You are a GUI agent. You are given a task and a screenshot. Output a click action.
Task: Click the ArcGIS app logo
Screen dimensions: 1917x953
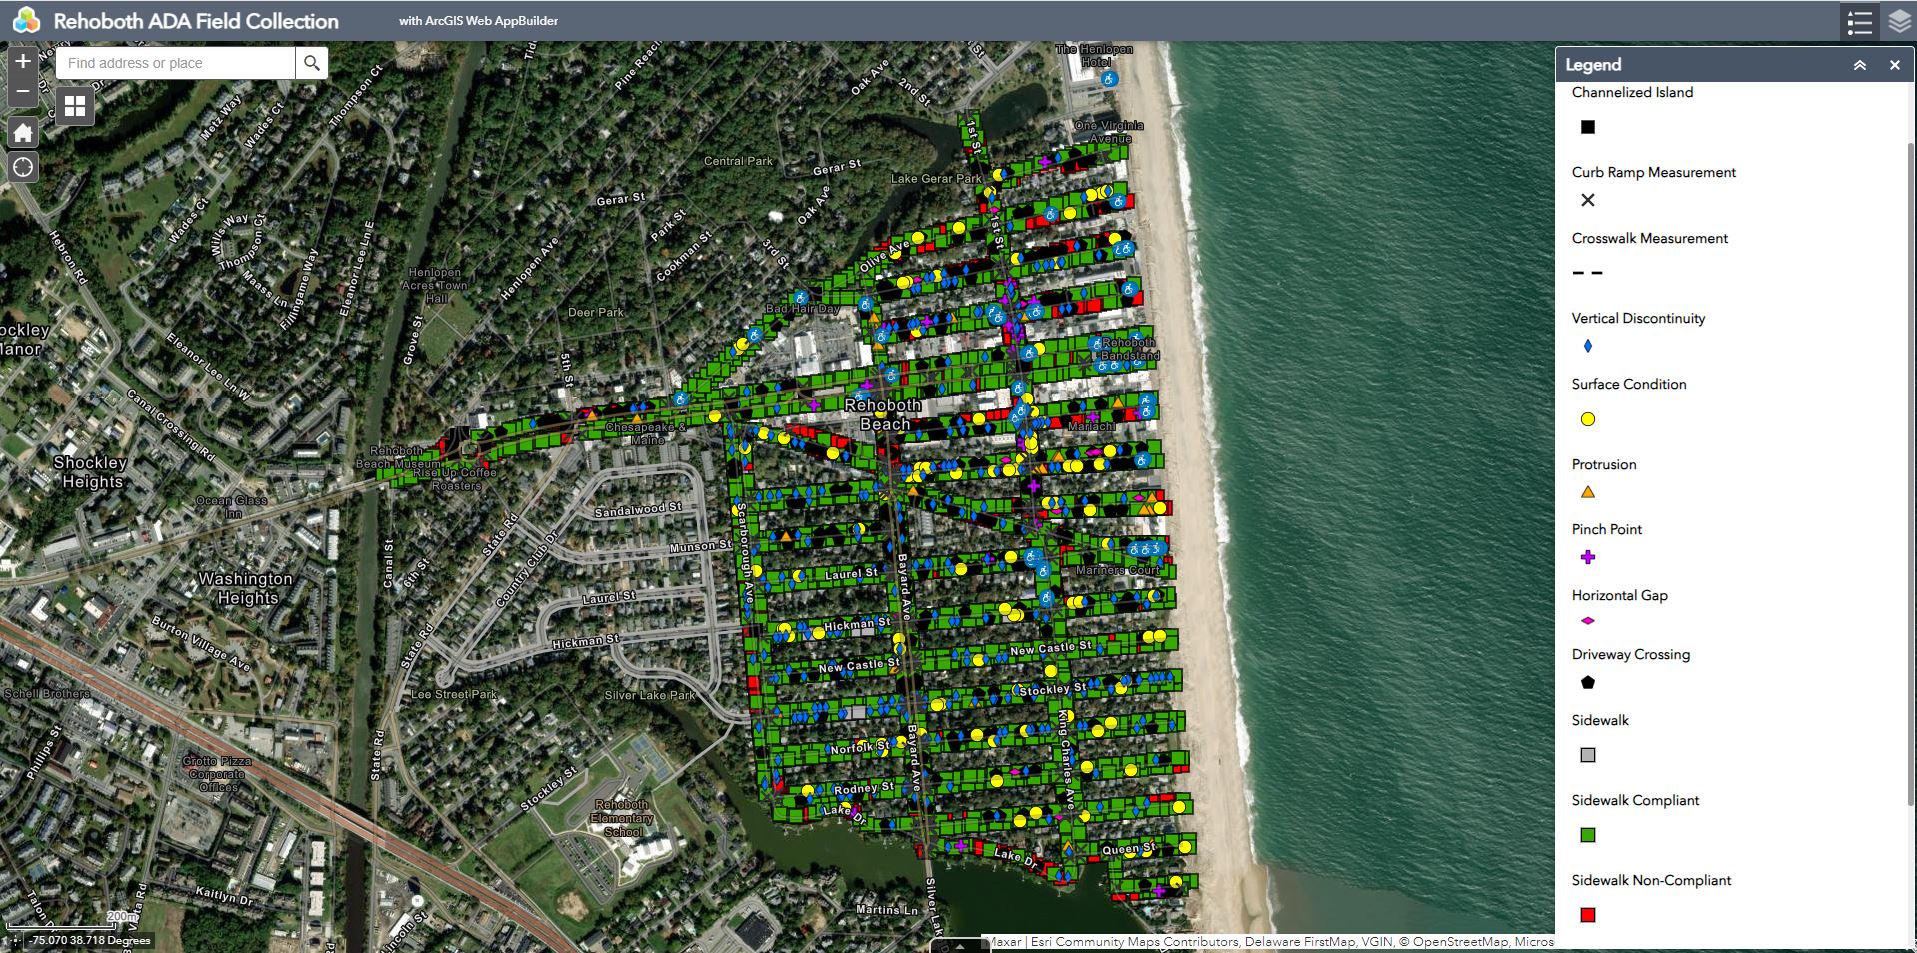[x=26, y=21]
